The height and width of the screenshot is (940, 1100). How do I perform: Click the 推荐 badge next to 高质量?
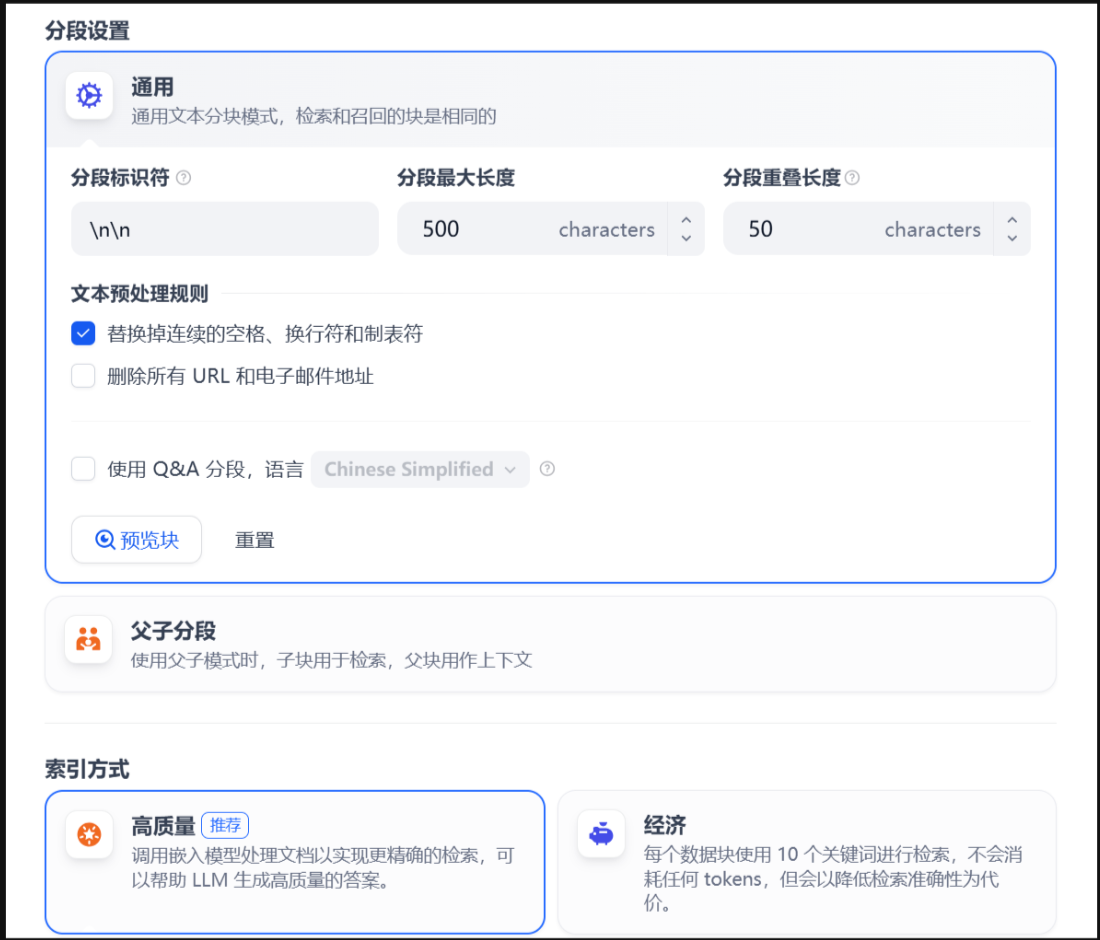[x=225, y=825]
